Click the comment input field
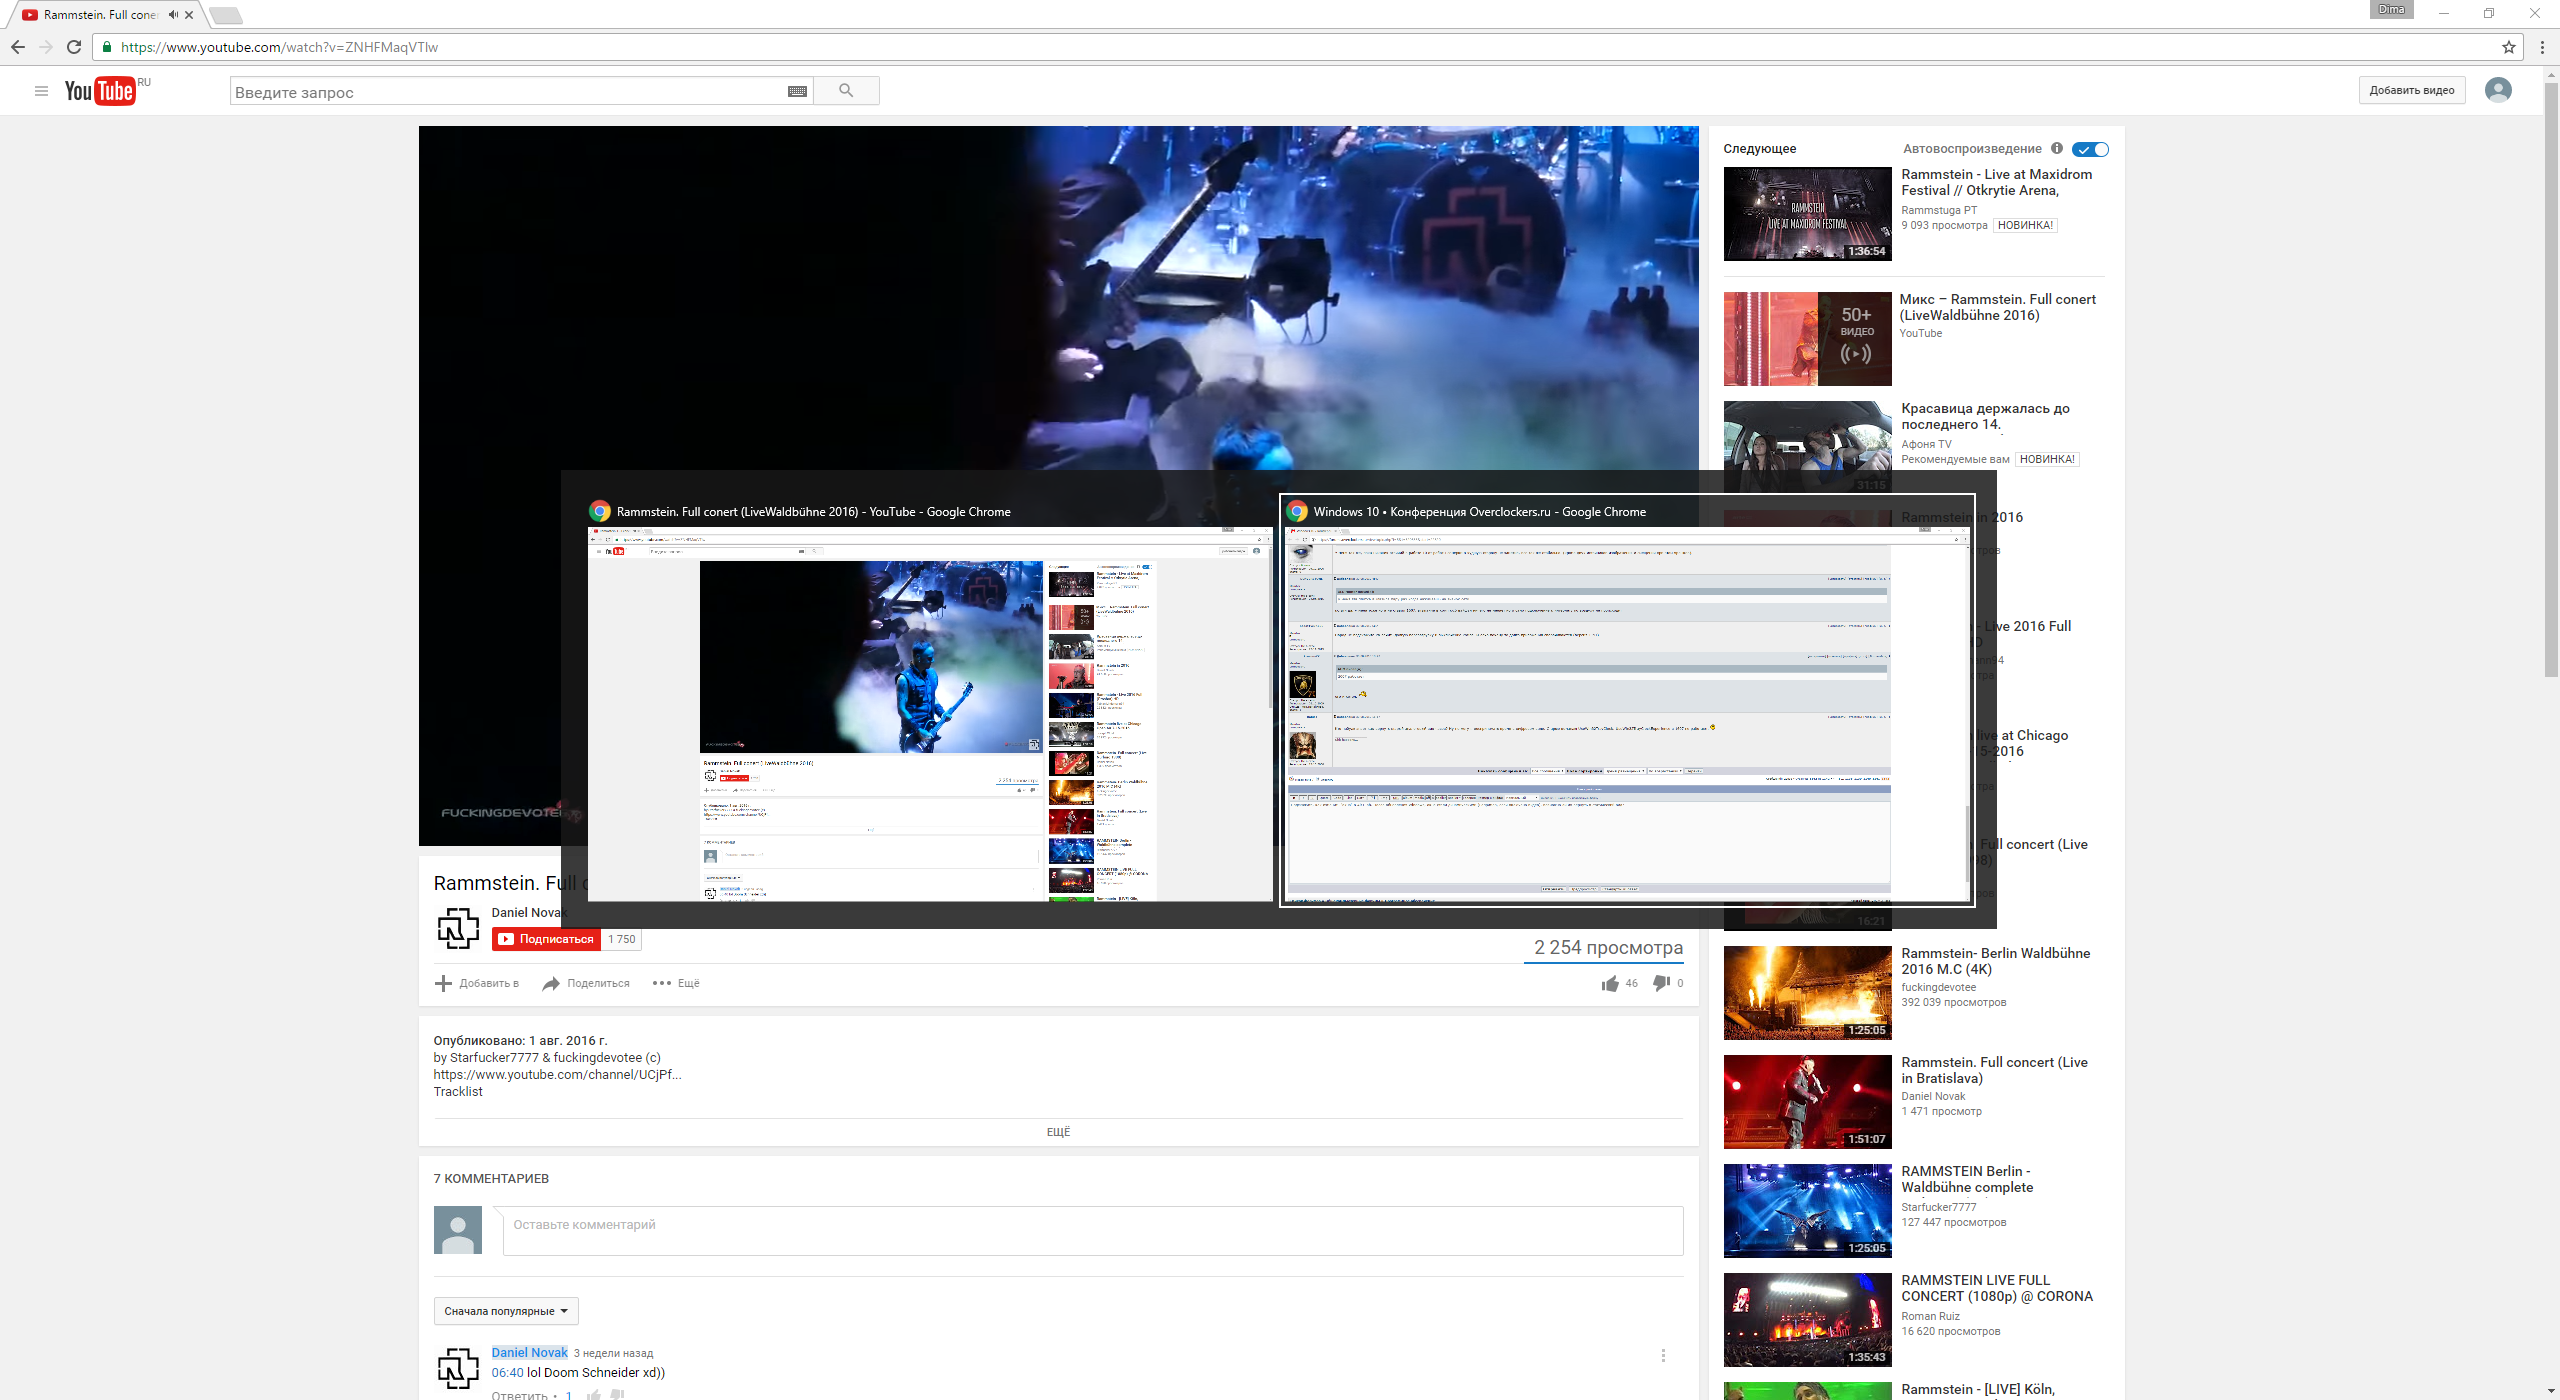Image resolution: width=2560 pixels, height=1400 pixels. coord(1092,1230)
